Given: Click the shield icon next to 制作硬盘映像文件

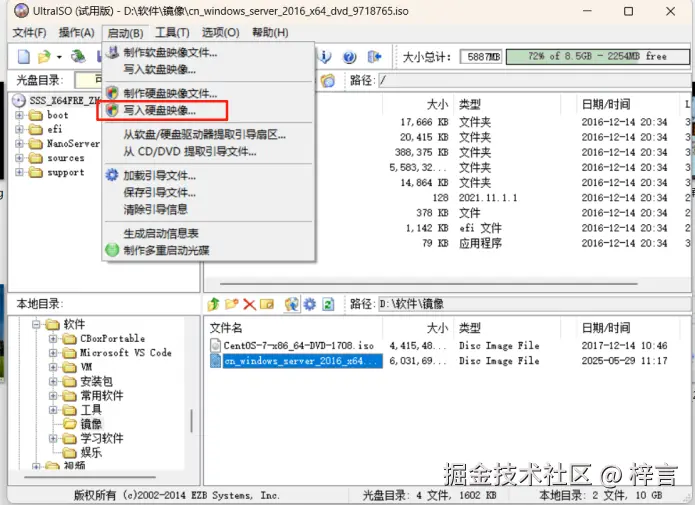Looking at the screenshot, I should point(112,93).
